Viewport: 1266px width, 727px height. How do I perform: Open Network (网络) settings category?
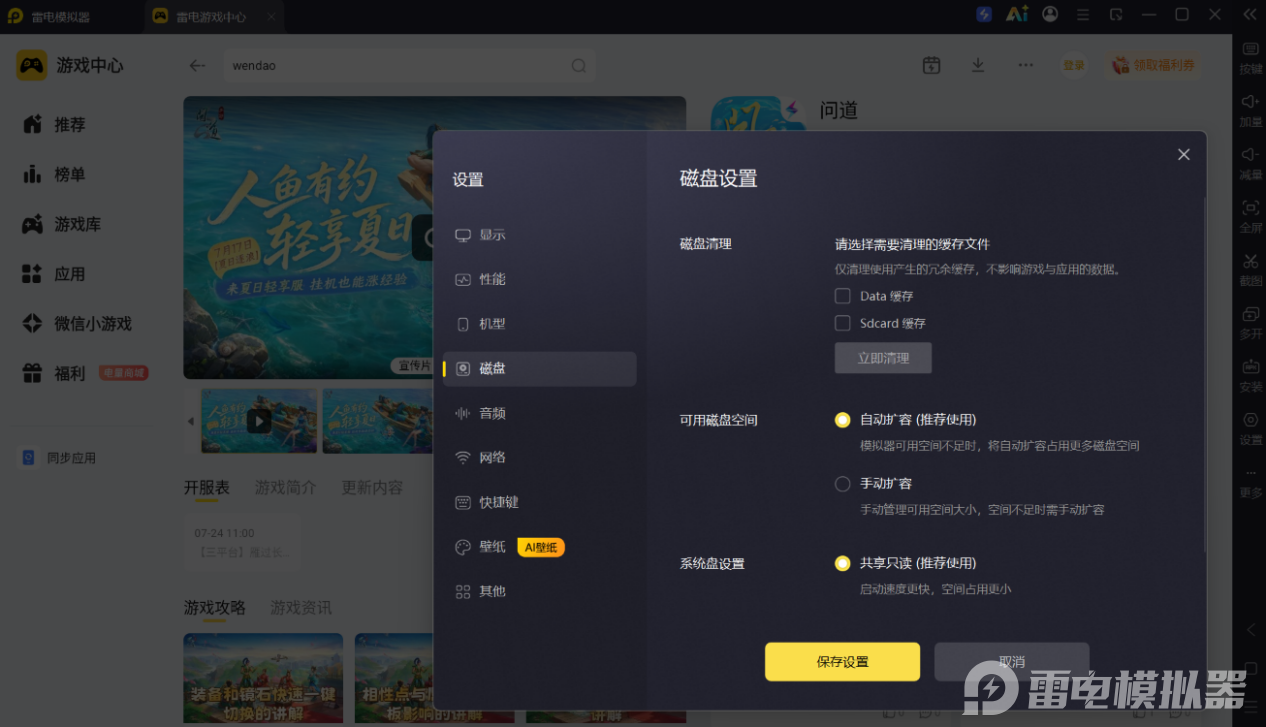539,457
